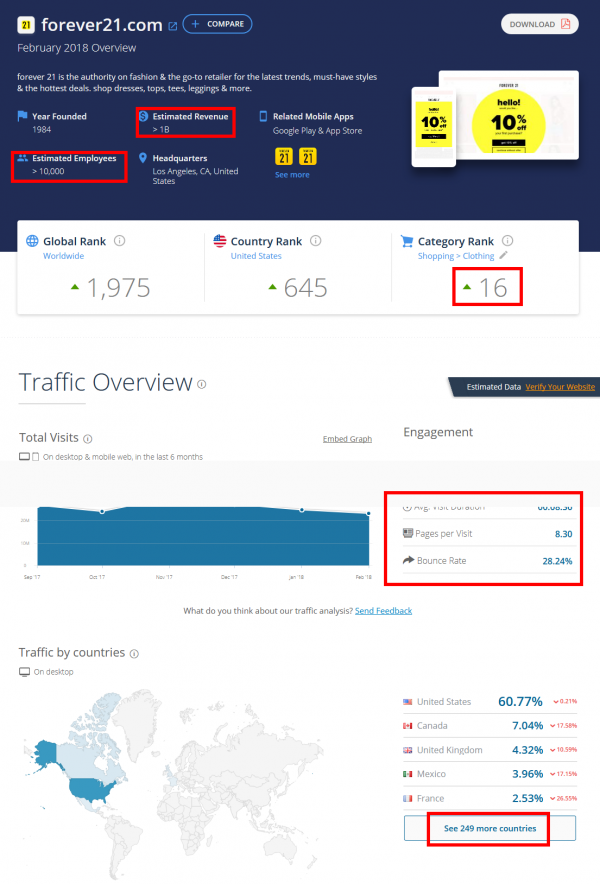Click the external link icon beside forever21.com

click(173, 25)
